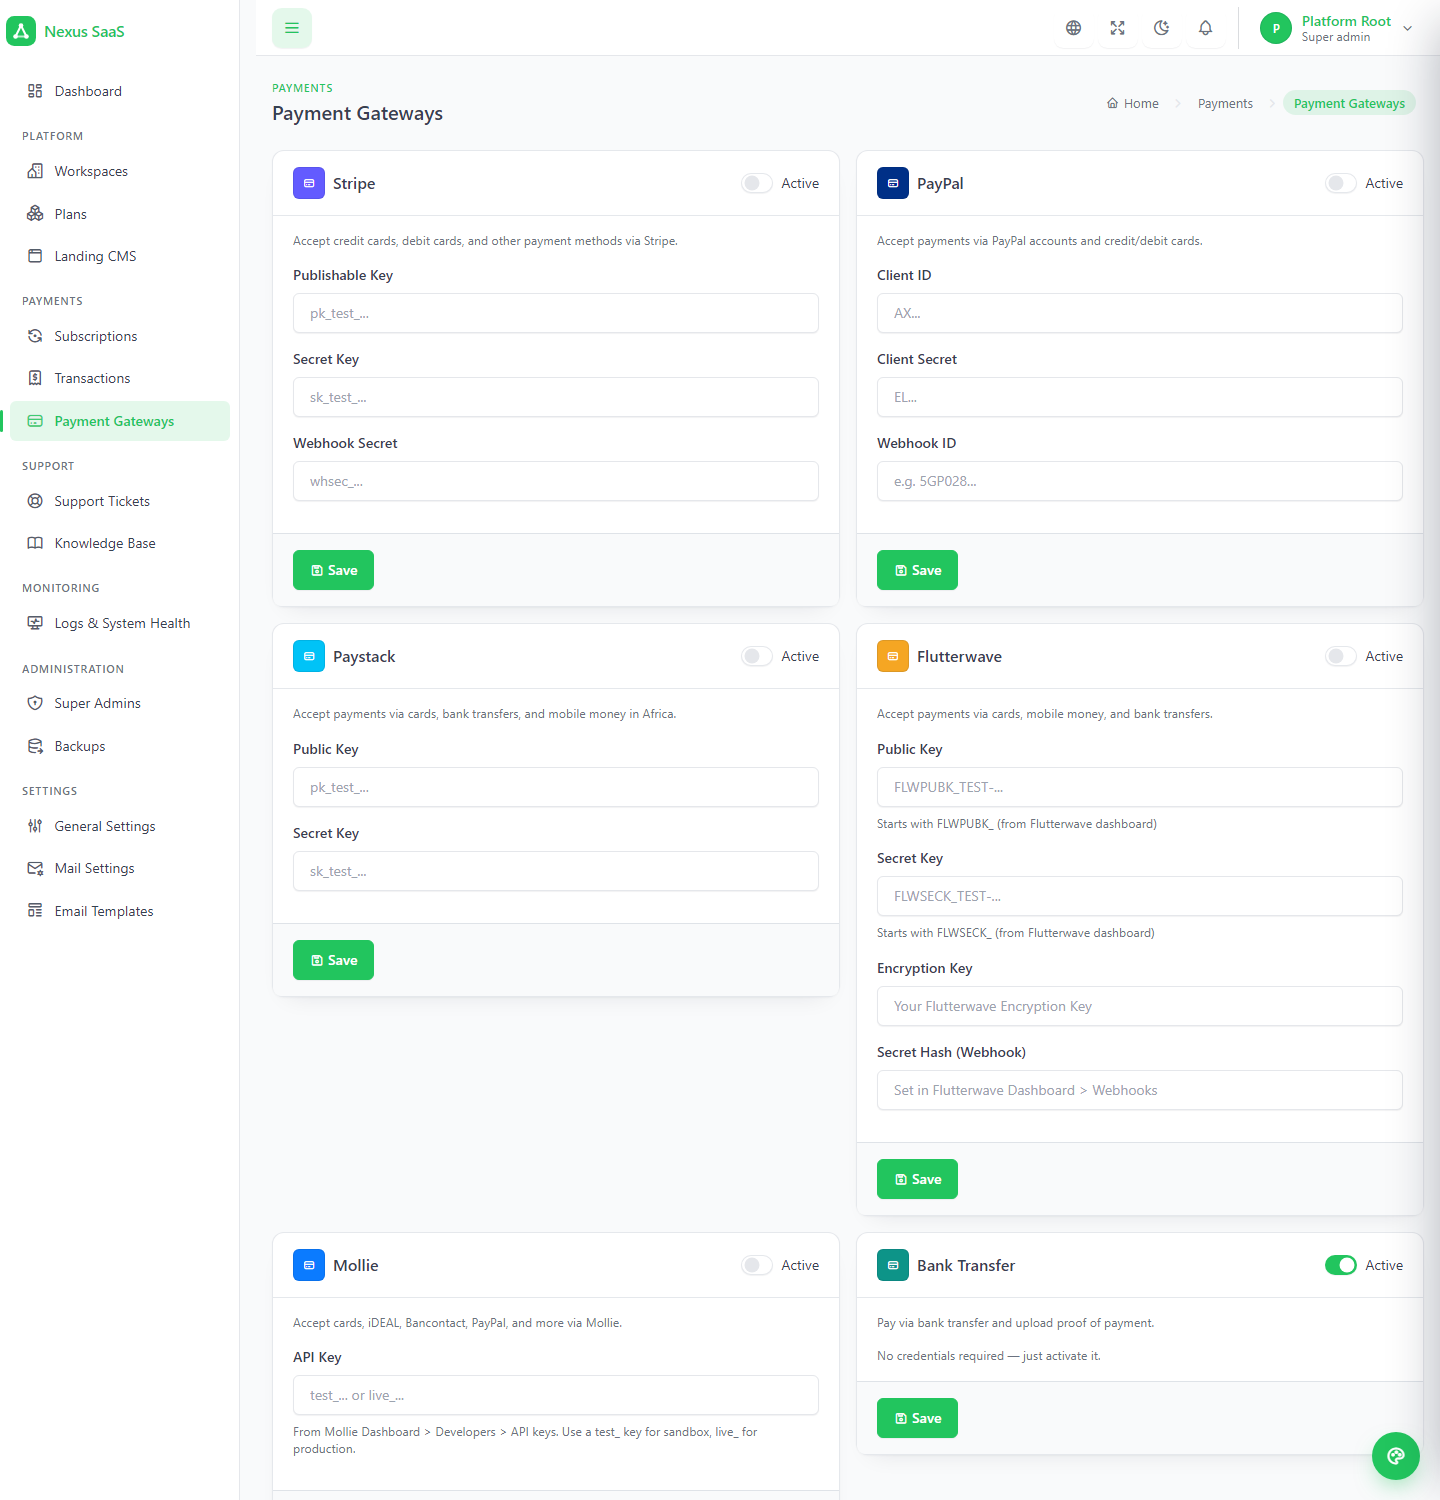The width and height of the screenshot is (1440, 1500).
Task: Click the Paystack gateway icon
Action: pos(309,656)
